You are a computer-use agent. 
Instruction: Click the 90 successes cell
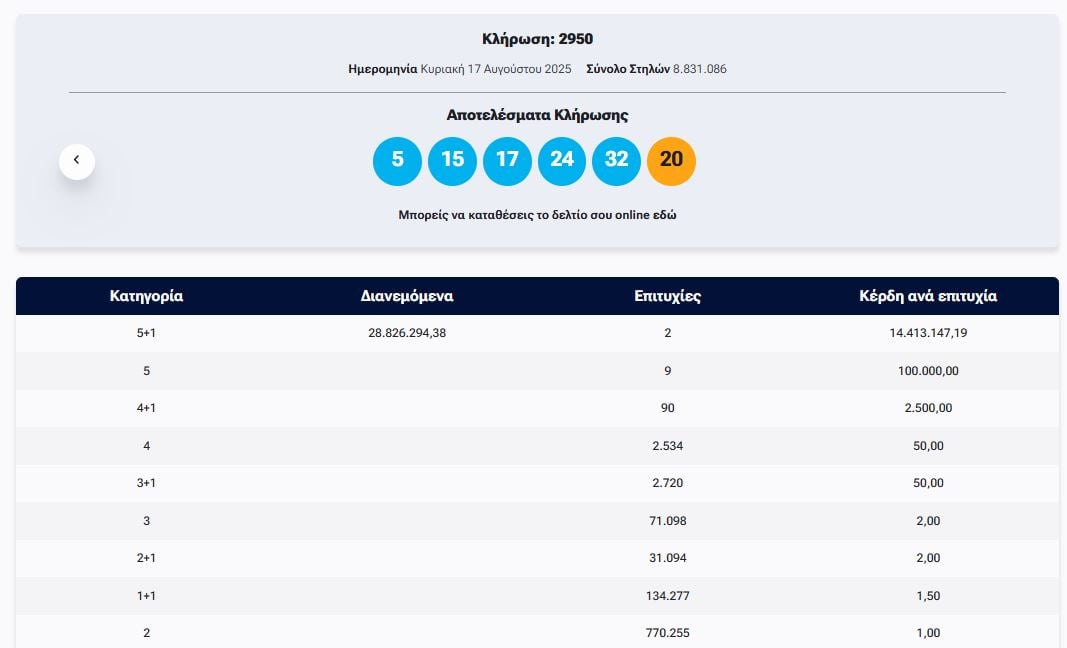(x=668, y=408)
